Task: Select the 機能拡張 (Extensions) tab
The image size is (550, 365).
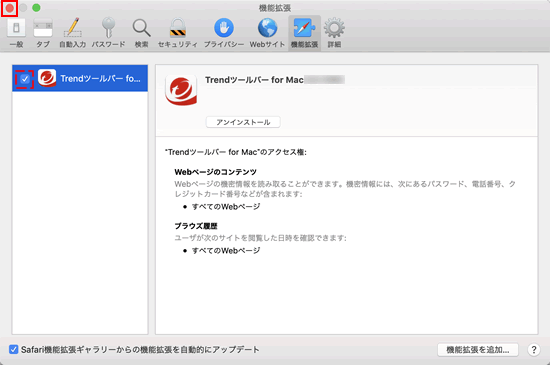Action: (304, 33)
